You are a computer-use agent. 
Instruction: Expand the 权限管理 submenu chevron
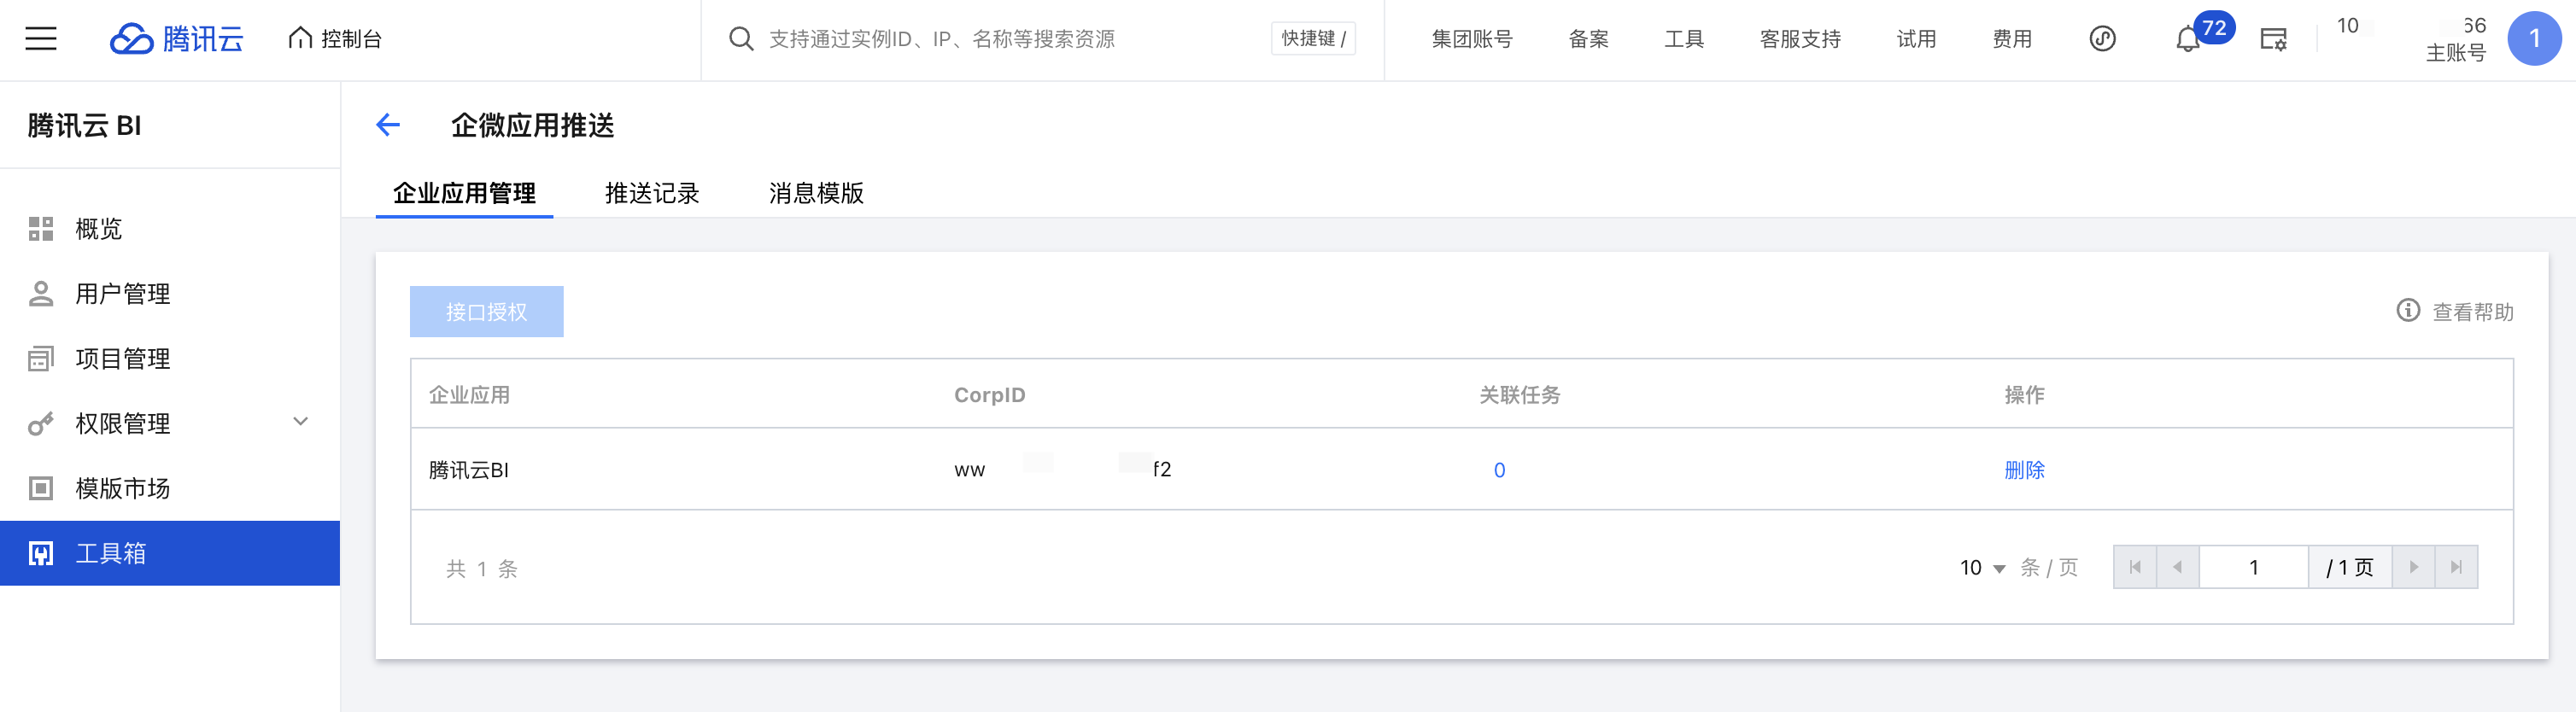tap(300, 422)
